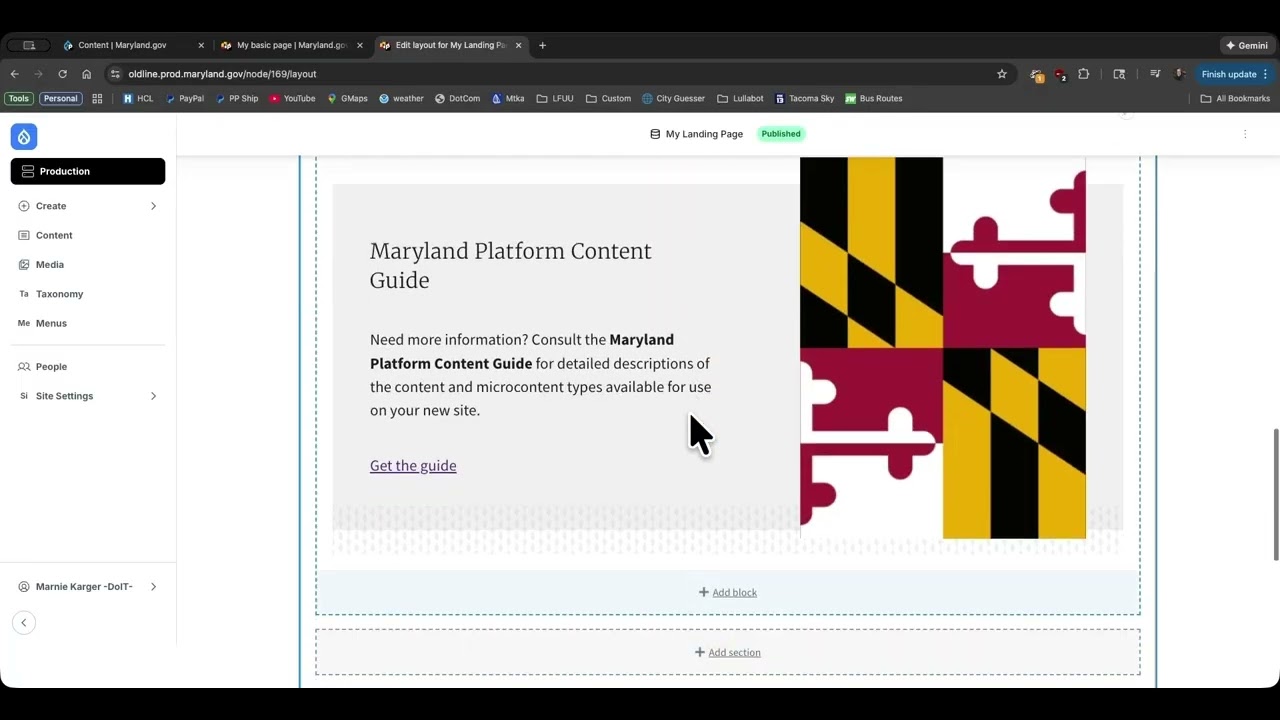Screen dimensions: 1280x720
Task: Click the Drupal drop logo in sidebar
Action: coord(24,137)
